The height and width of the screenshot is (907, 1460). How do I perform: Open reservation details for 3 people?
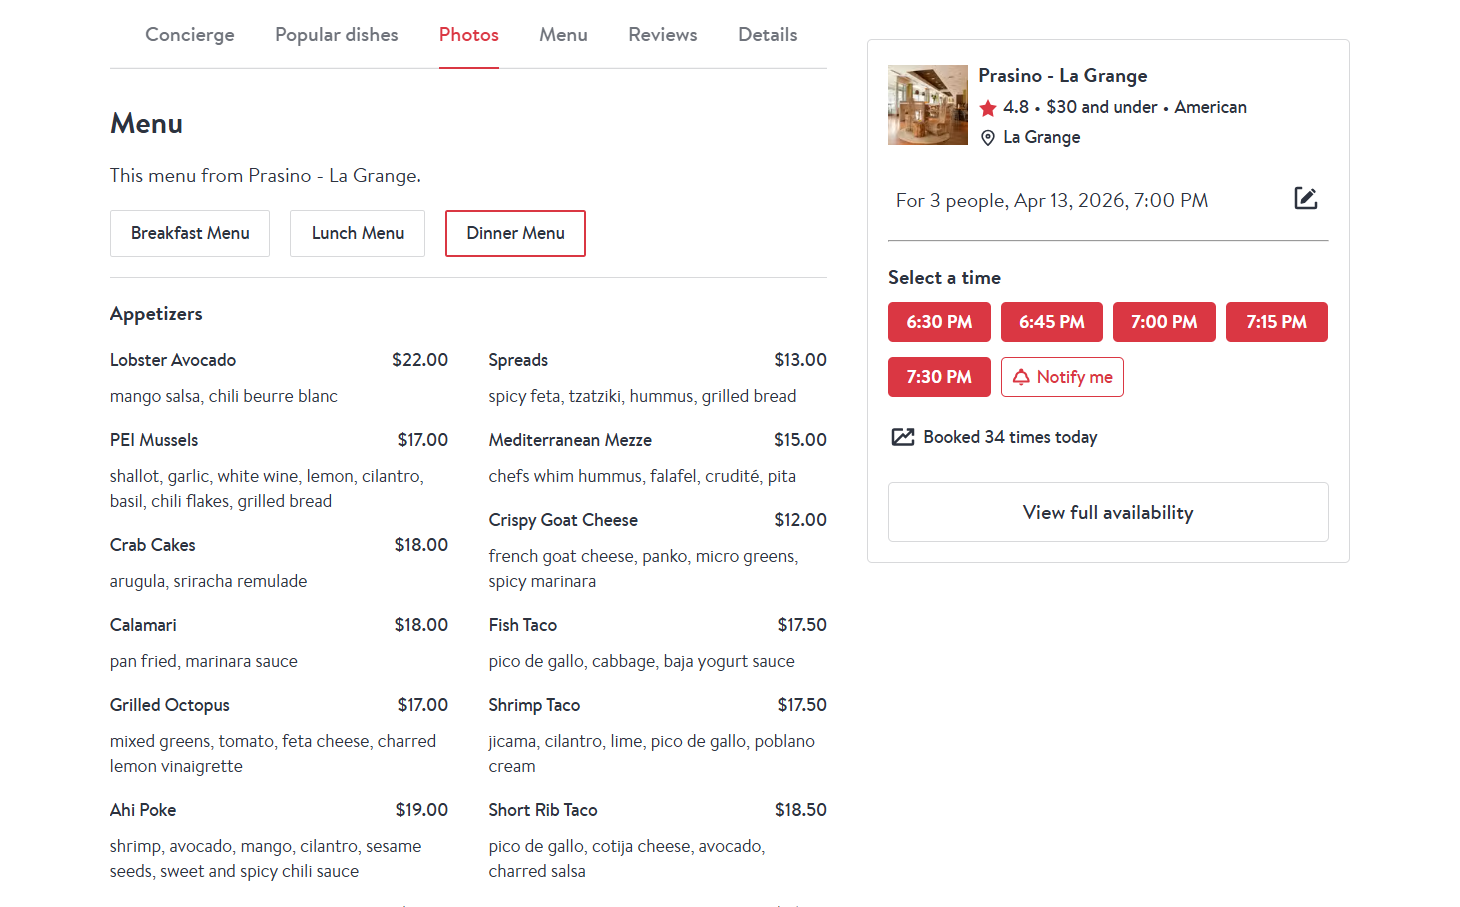click(1051, 201)
